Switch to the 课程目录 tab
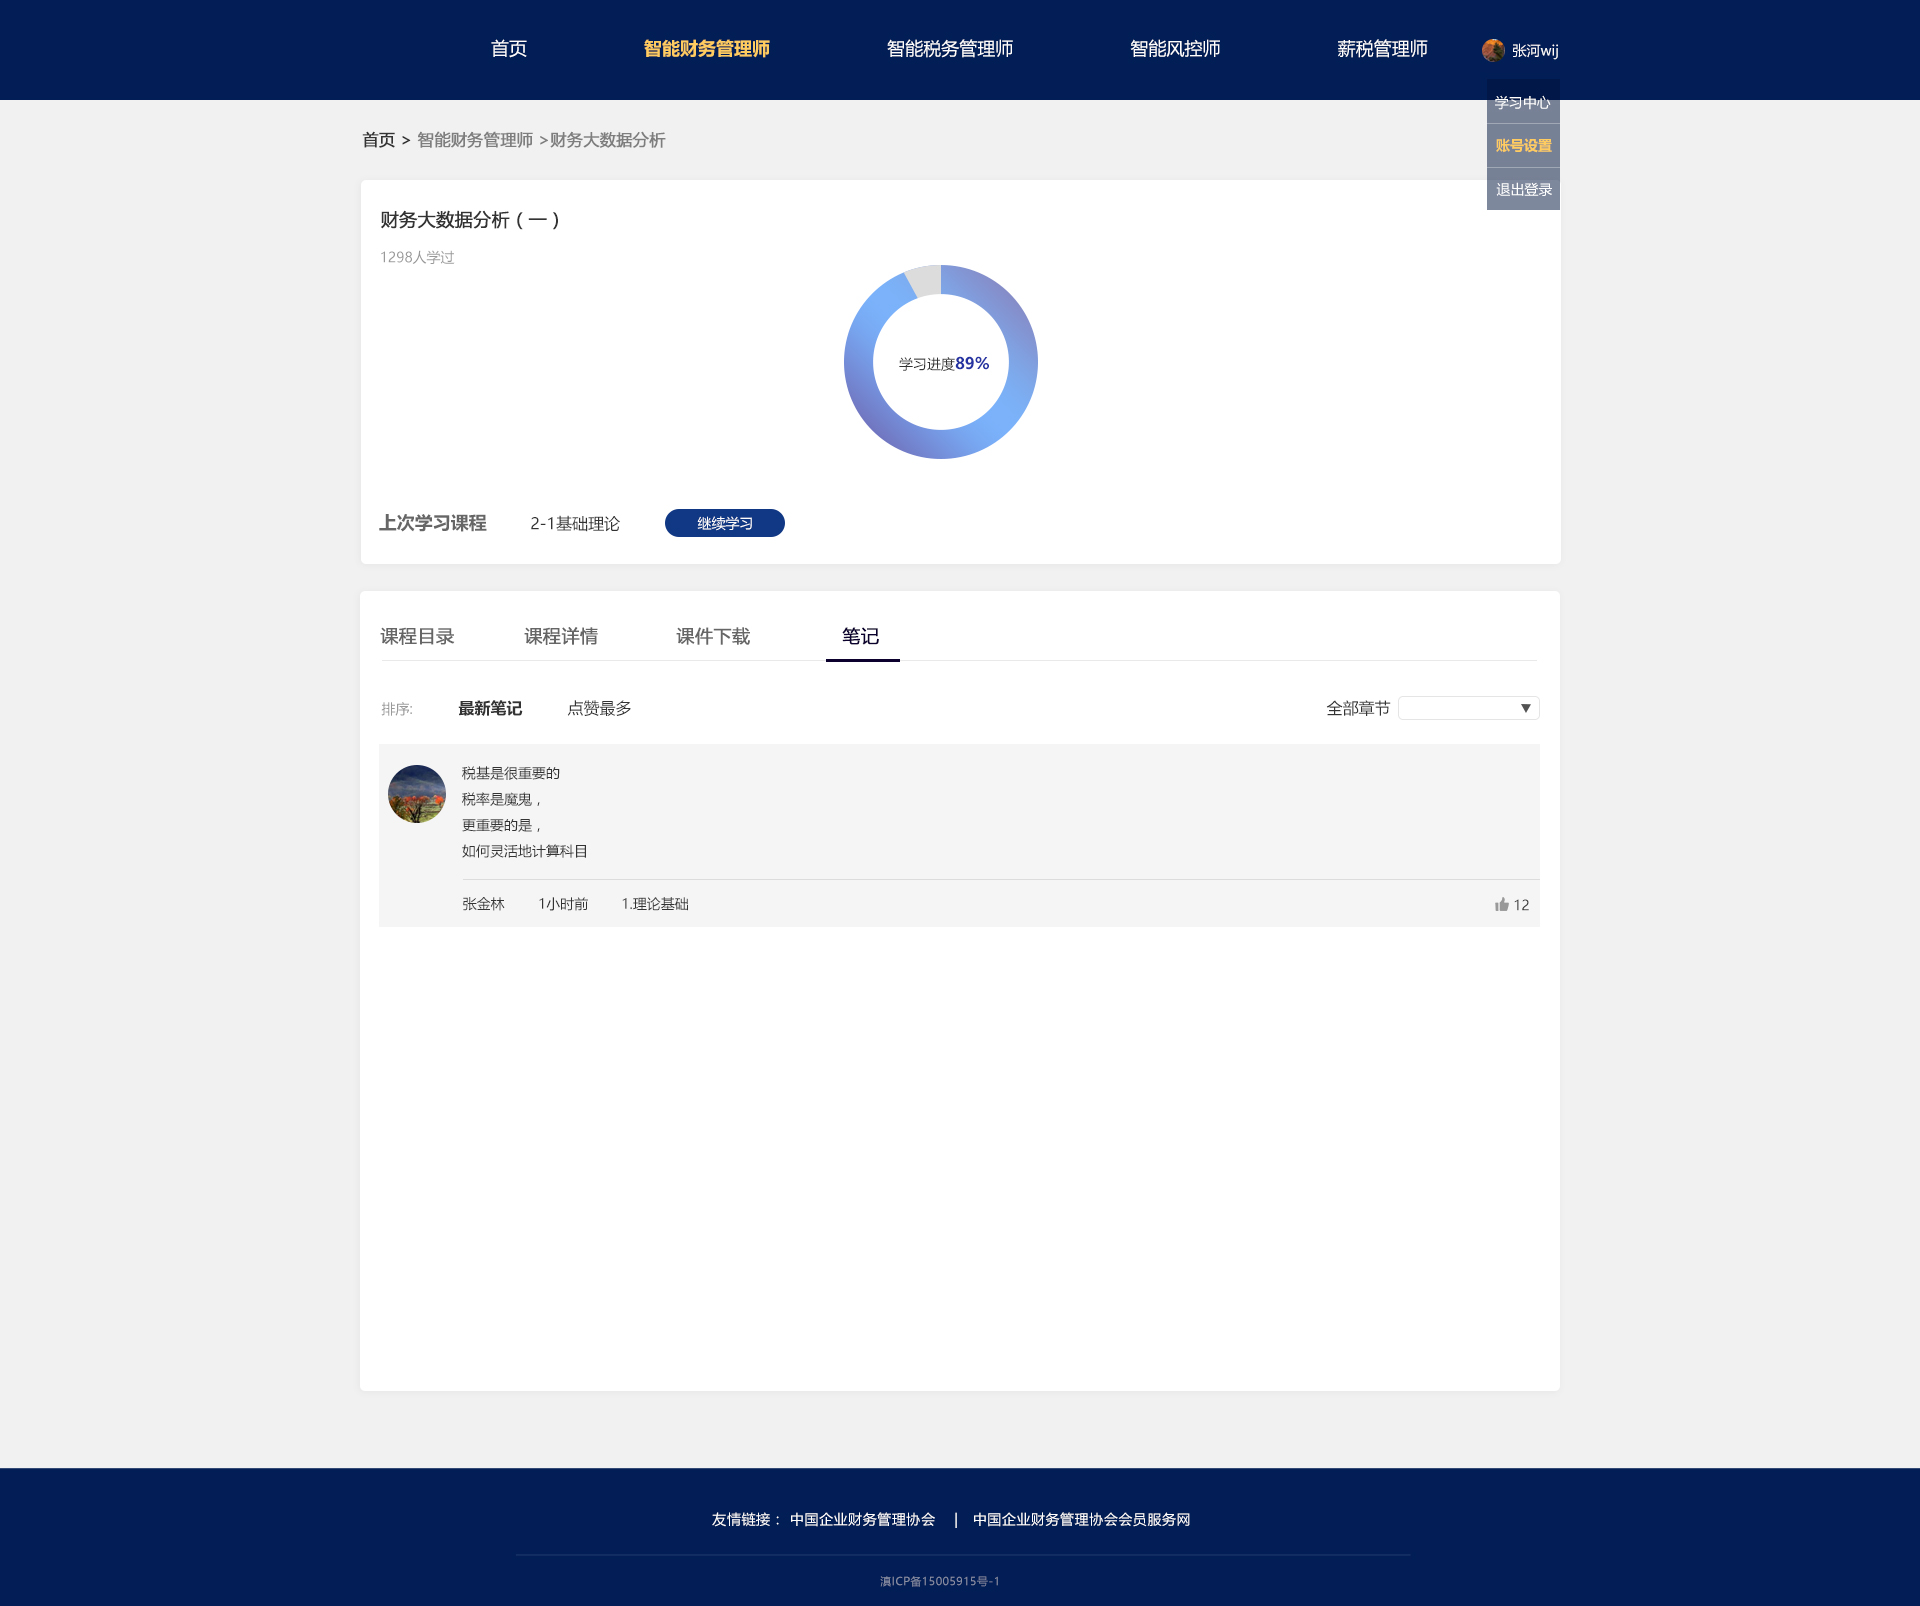 (x=417, y=636)
